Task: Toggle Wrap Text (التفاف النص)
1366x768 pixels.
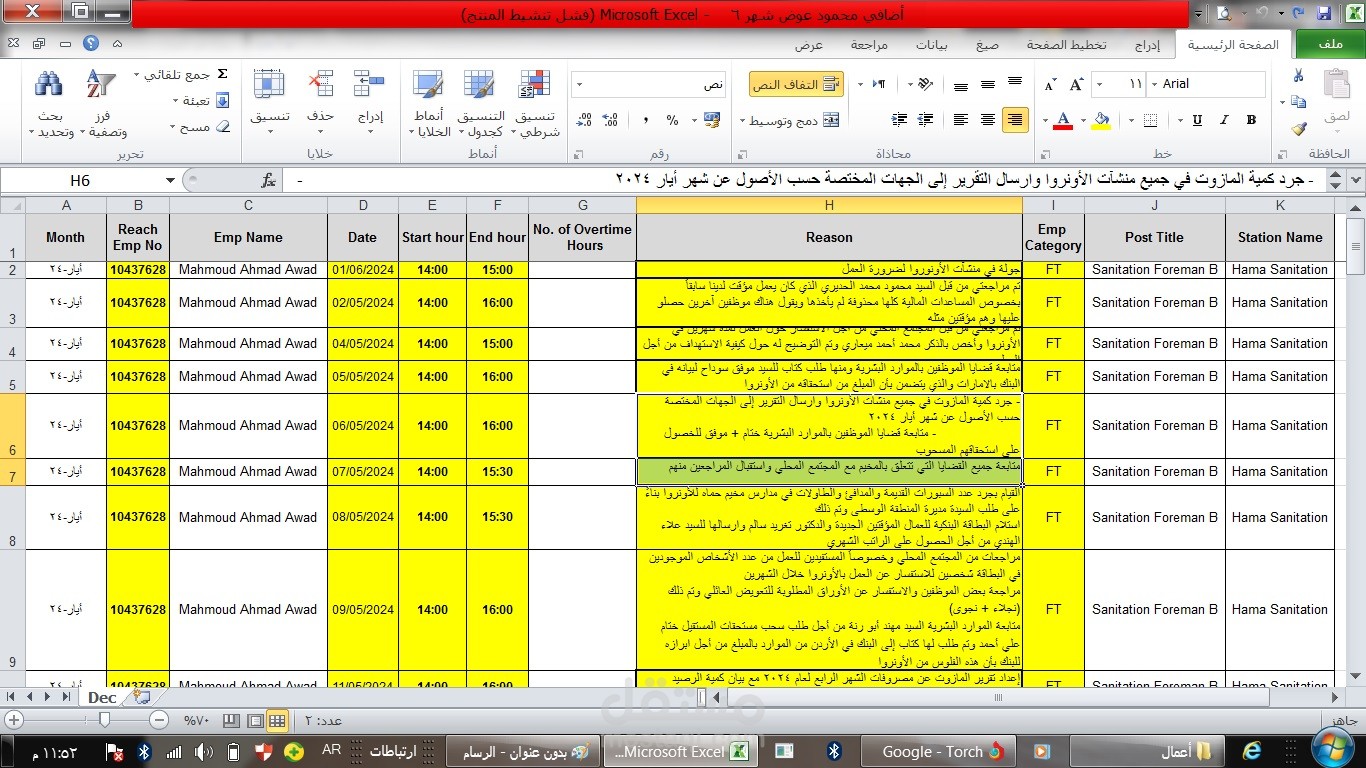Action: 796,84
